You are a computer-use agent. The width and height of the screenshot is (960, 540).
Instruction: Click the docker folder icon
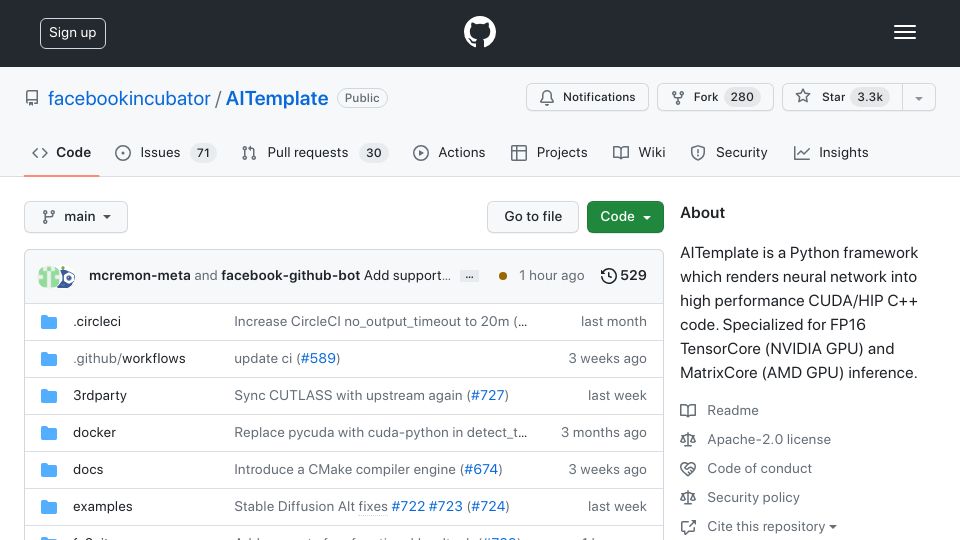coord(49,433)
